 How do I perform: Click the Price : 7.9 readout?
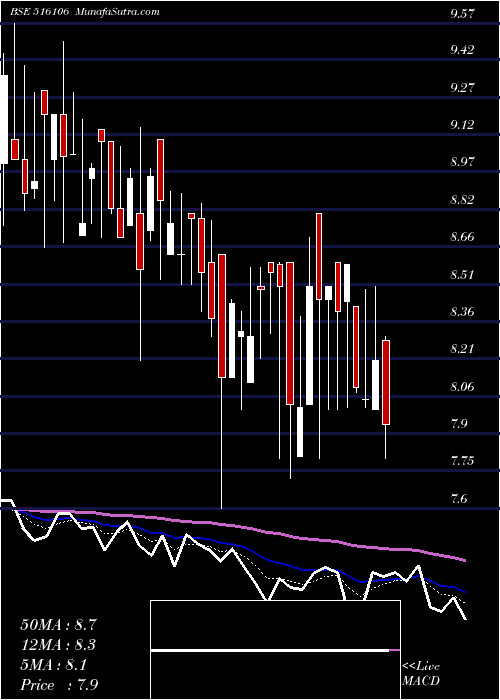[59, 685]
